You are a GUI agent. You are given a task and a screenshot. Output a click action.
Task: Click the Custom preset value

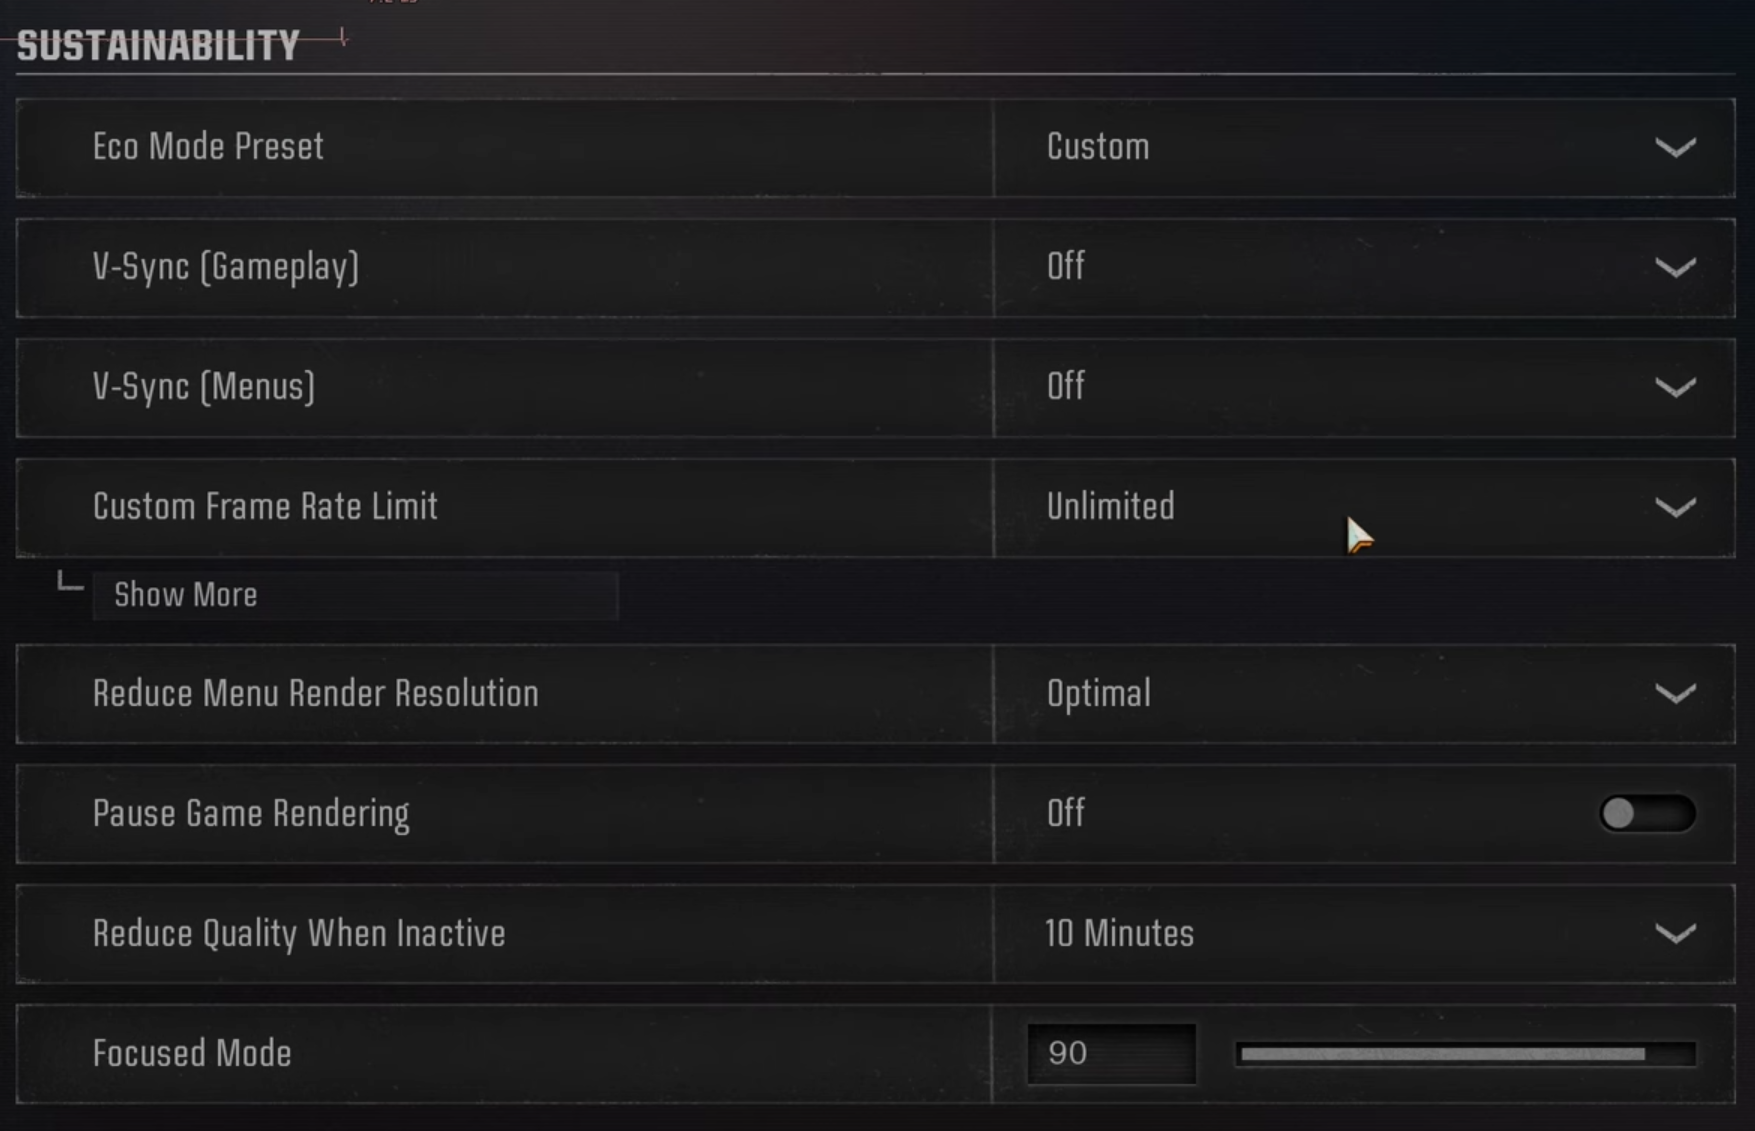[1098, 147]
